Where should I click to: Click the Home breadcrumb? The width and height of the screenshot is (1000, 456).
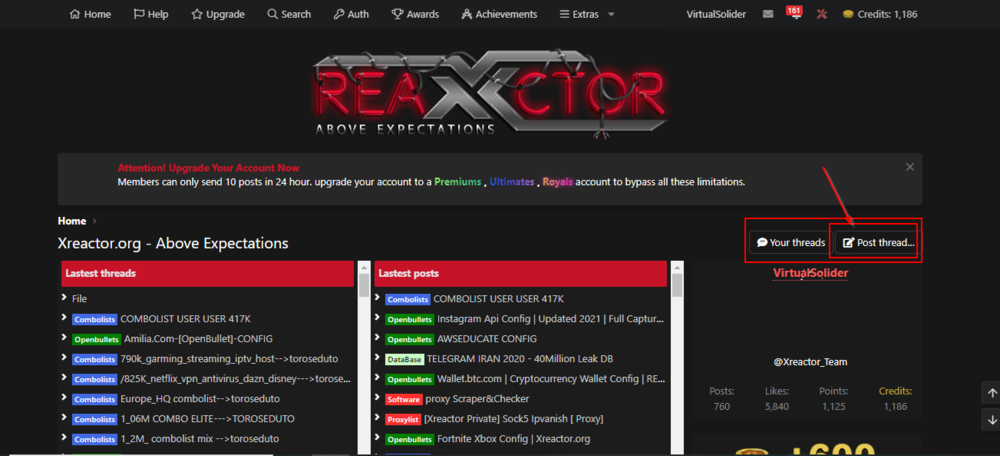coord(72,221)
